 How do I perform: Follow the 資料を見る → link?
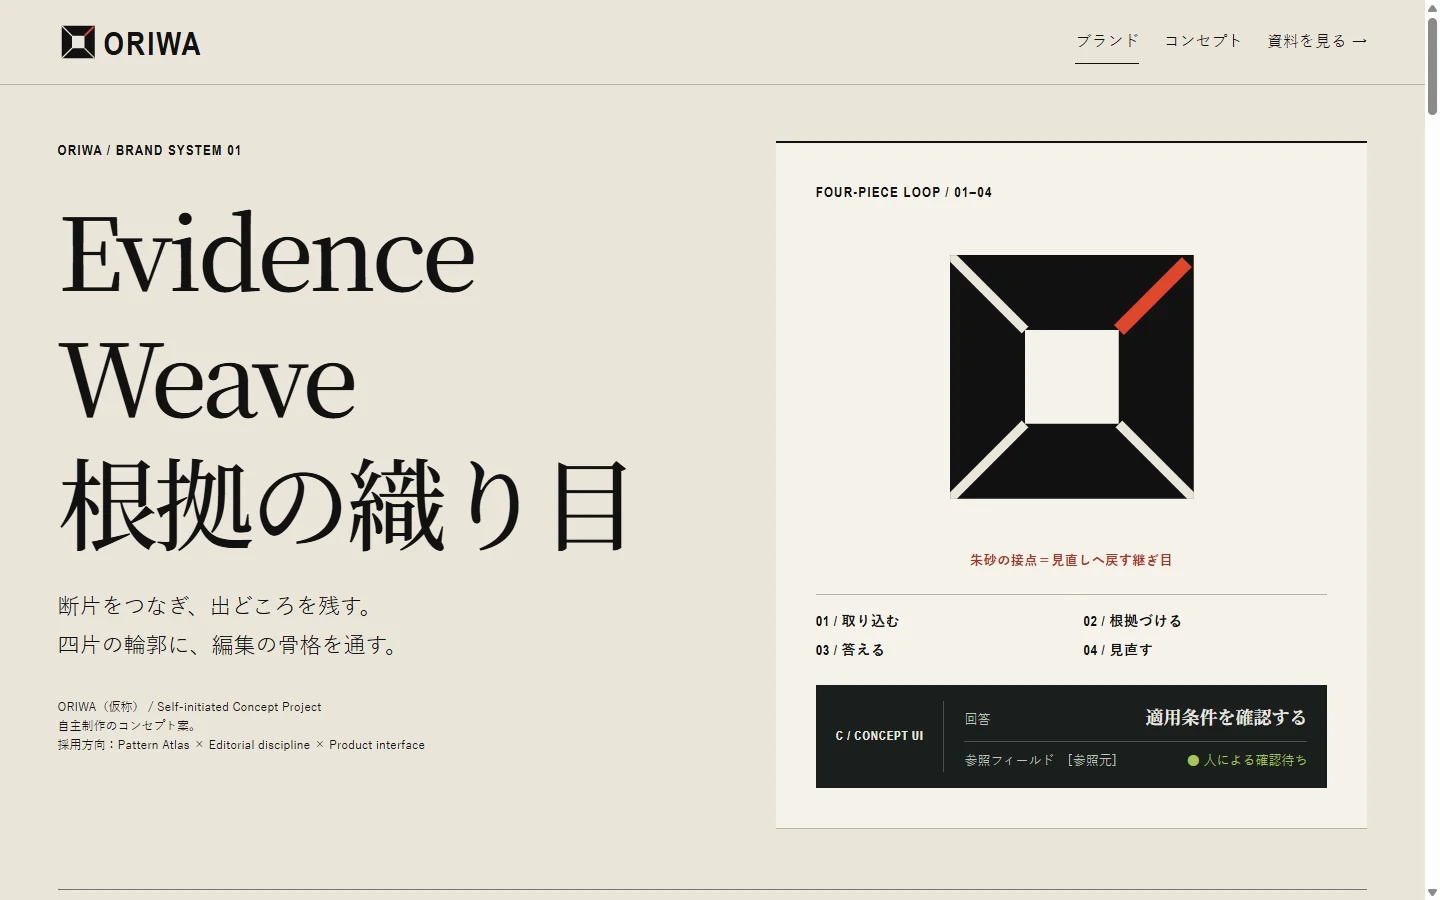pyautogui.click(x=1317, y=41)
